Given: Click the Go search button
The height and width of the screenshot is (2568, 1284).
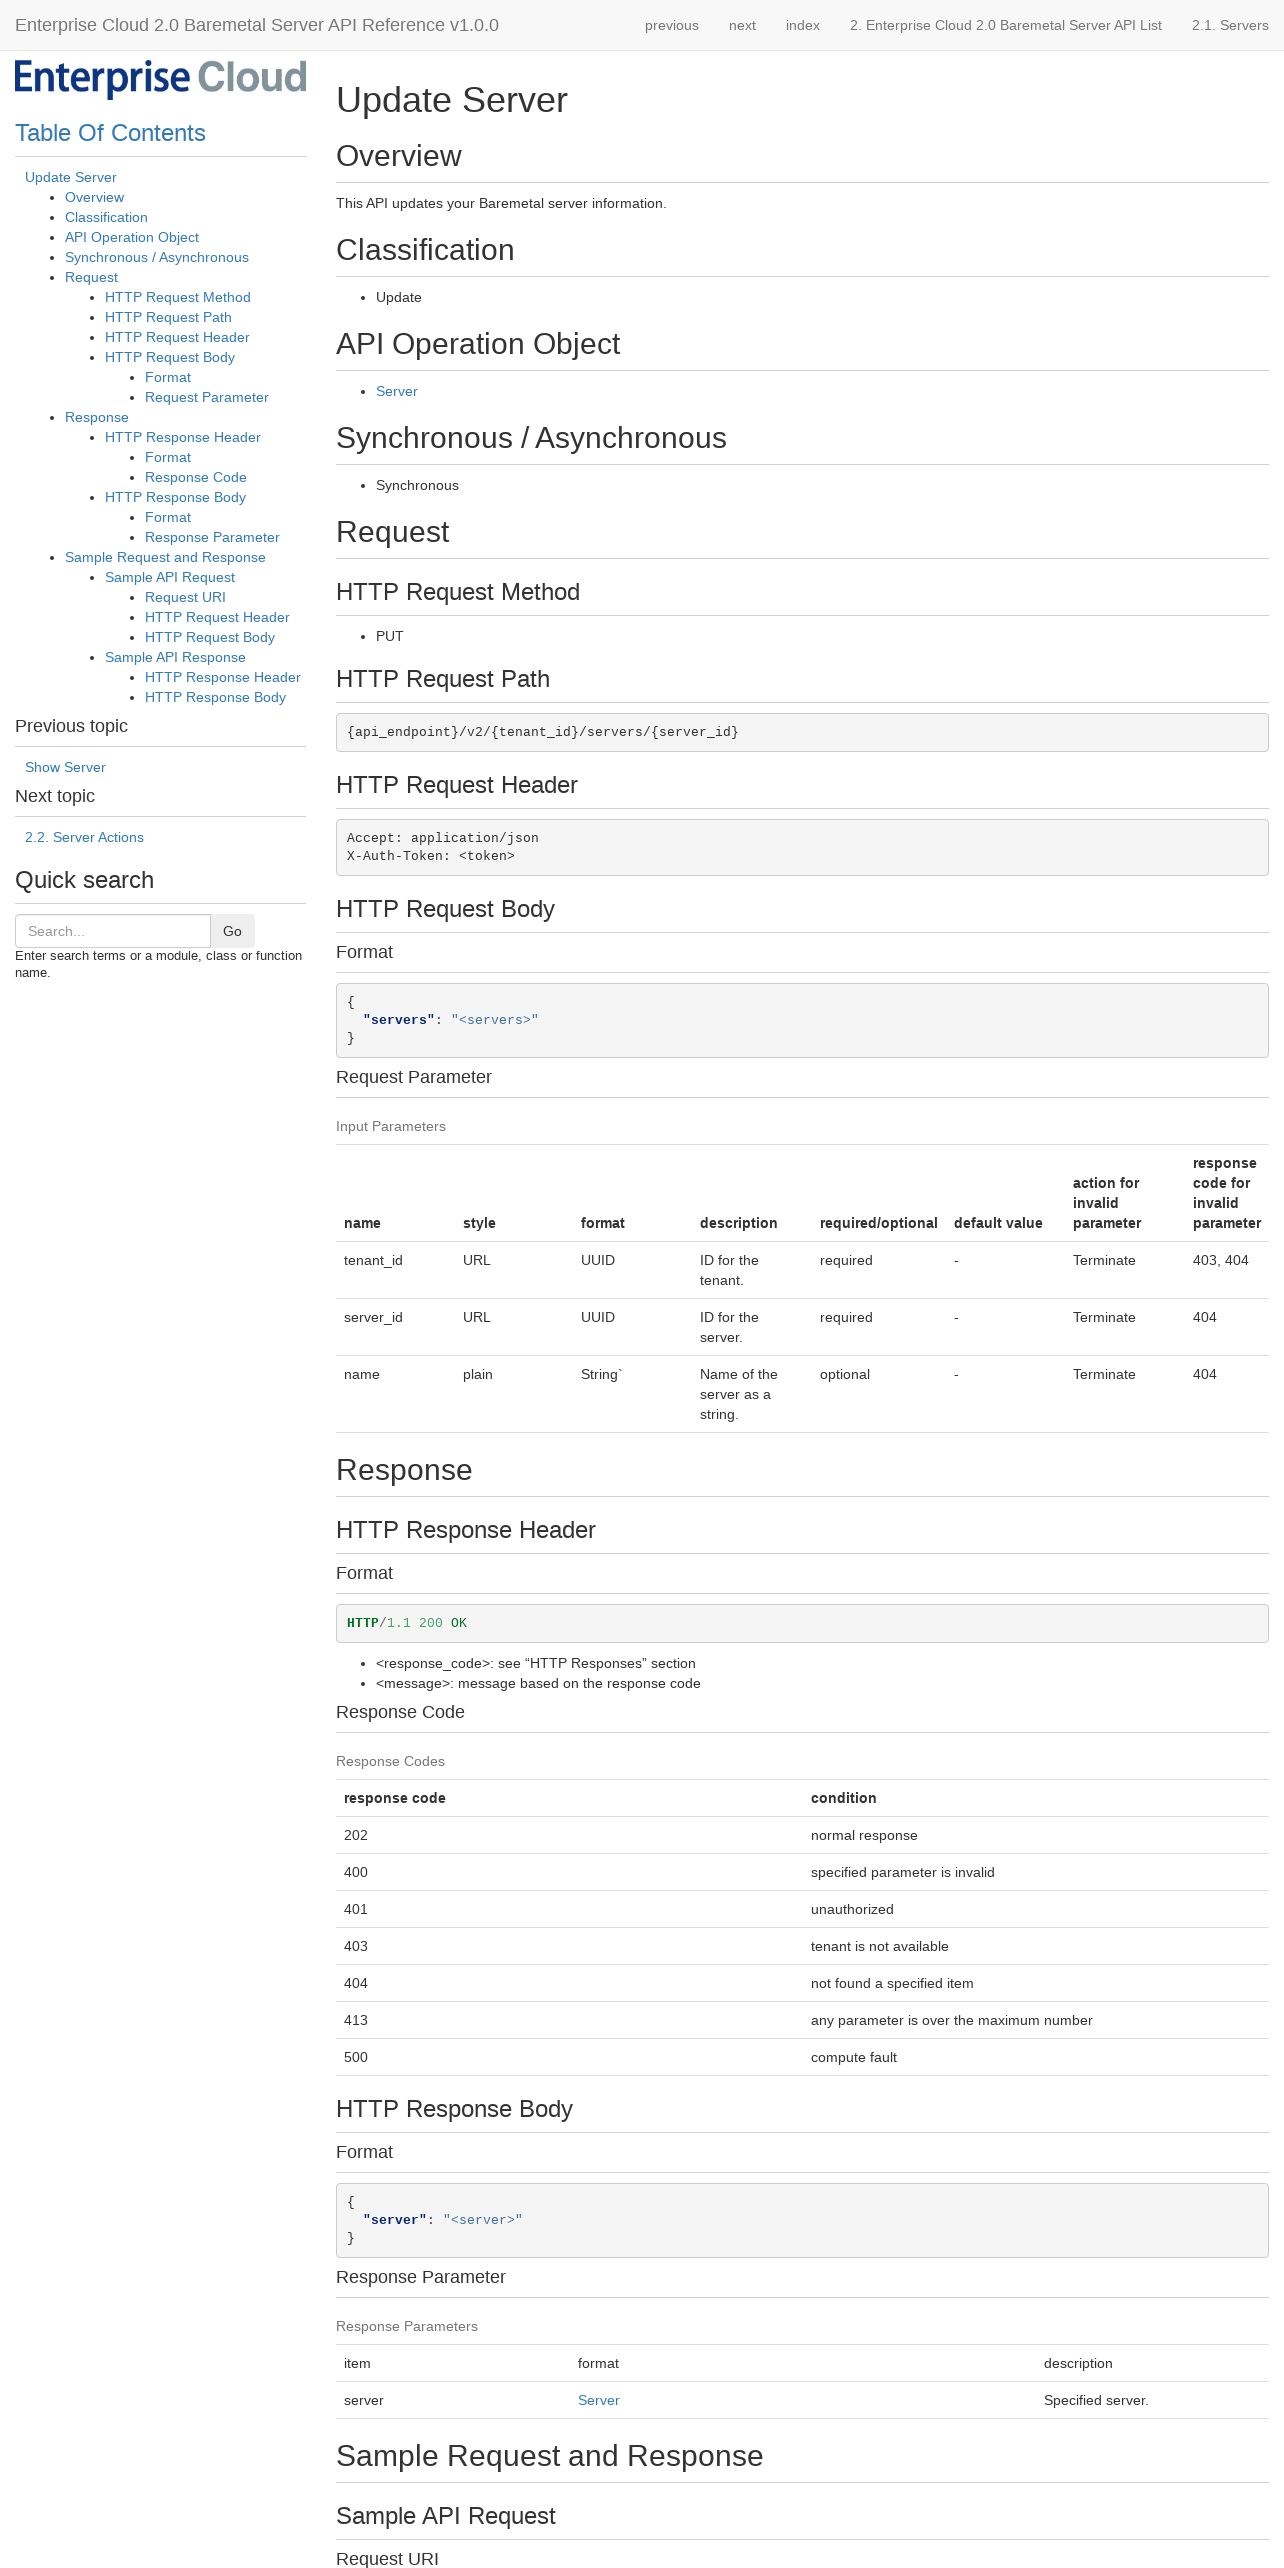Looking at the screenshot, I should click(x=232, y=931).
